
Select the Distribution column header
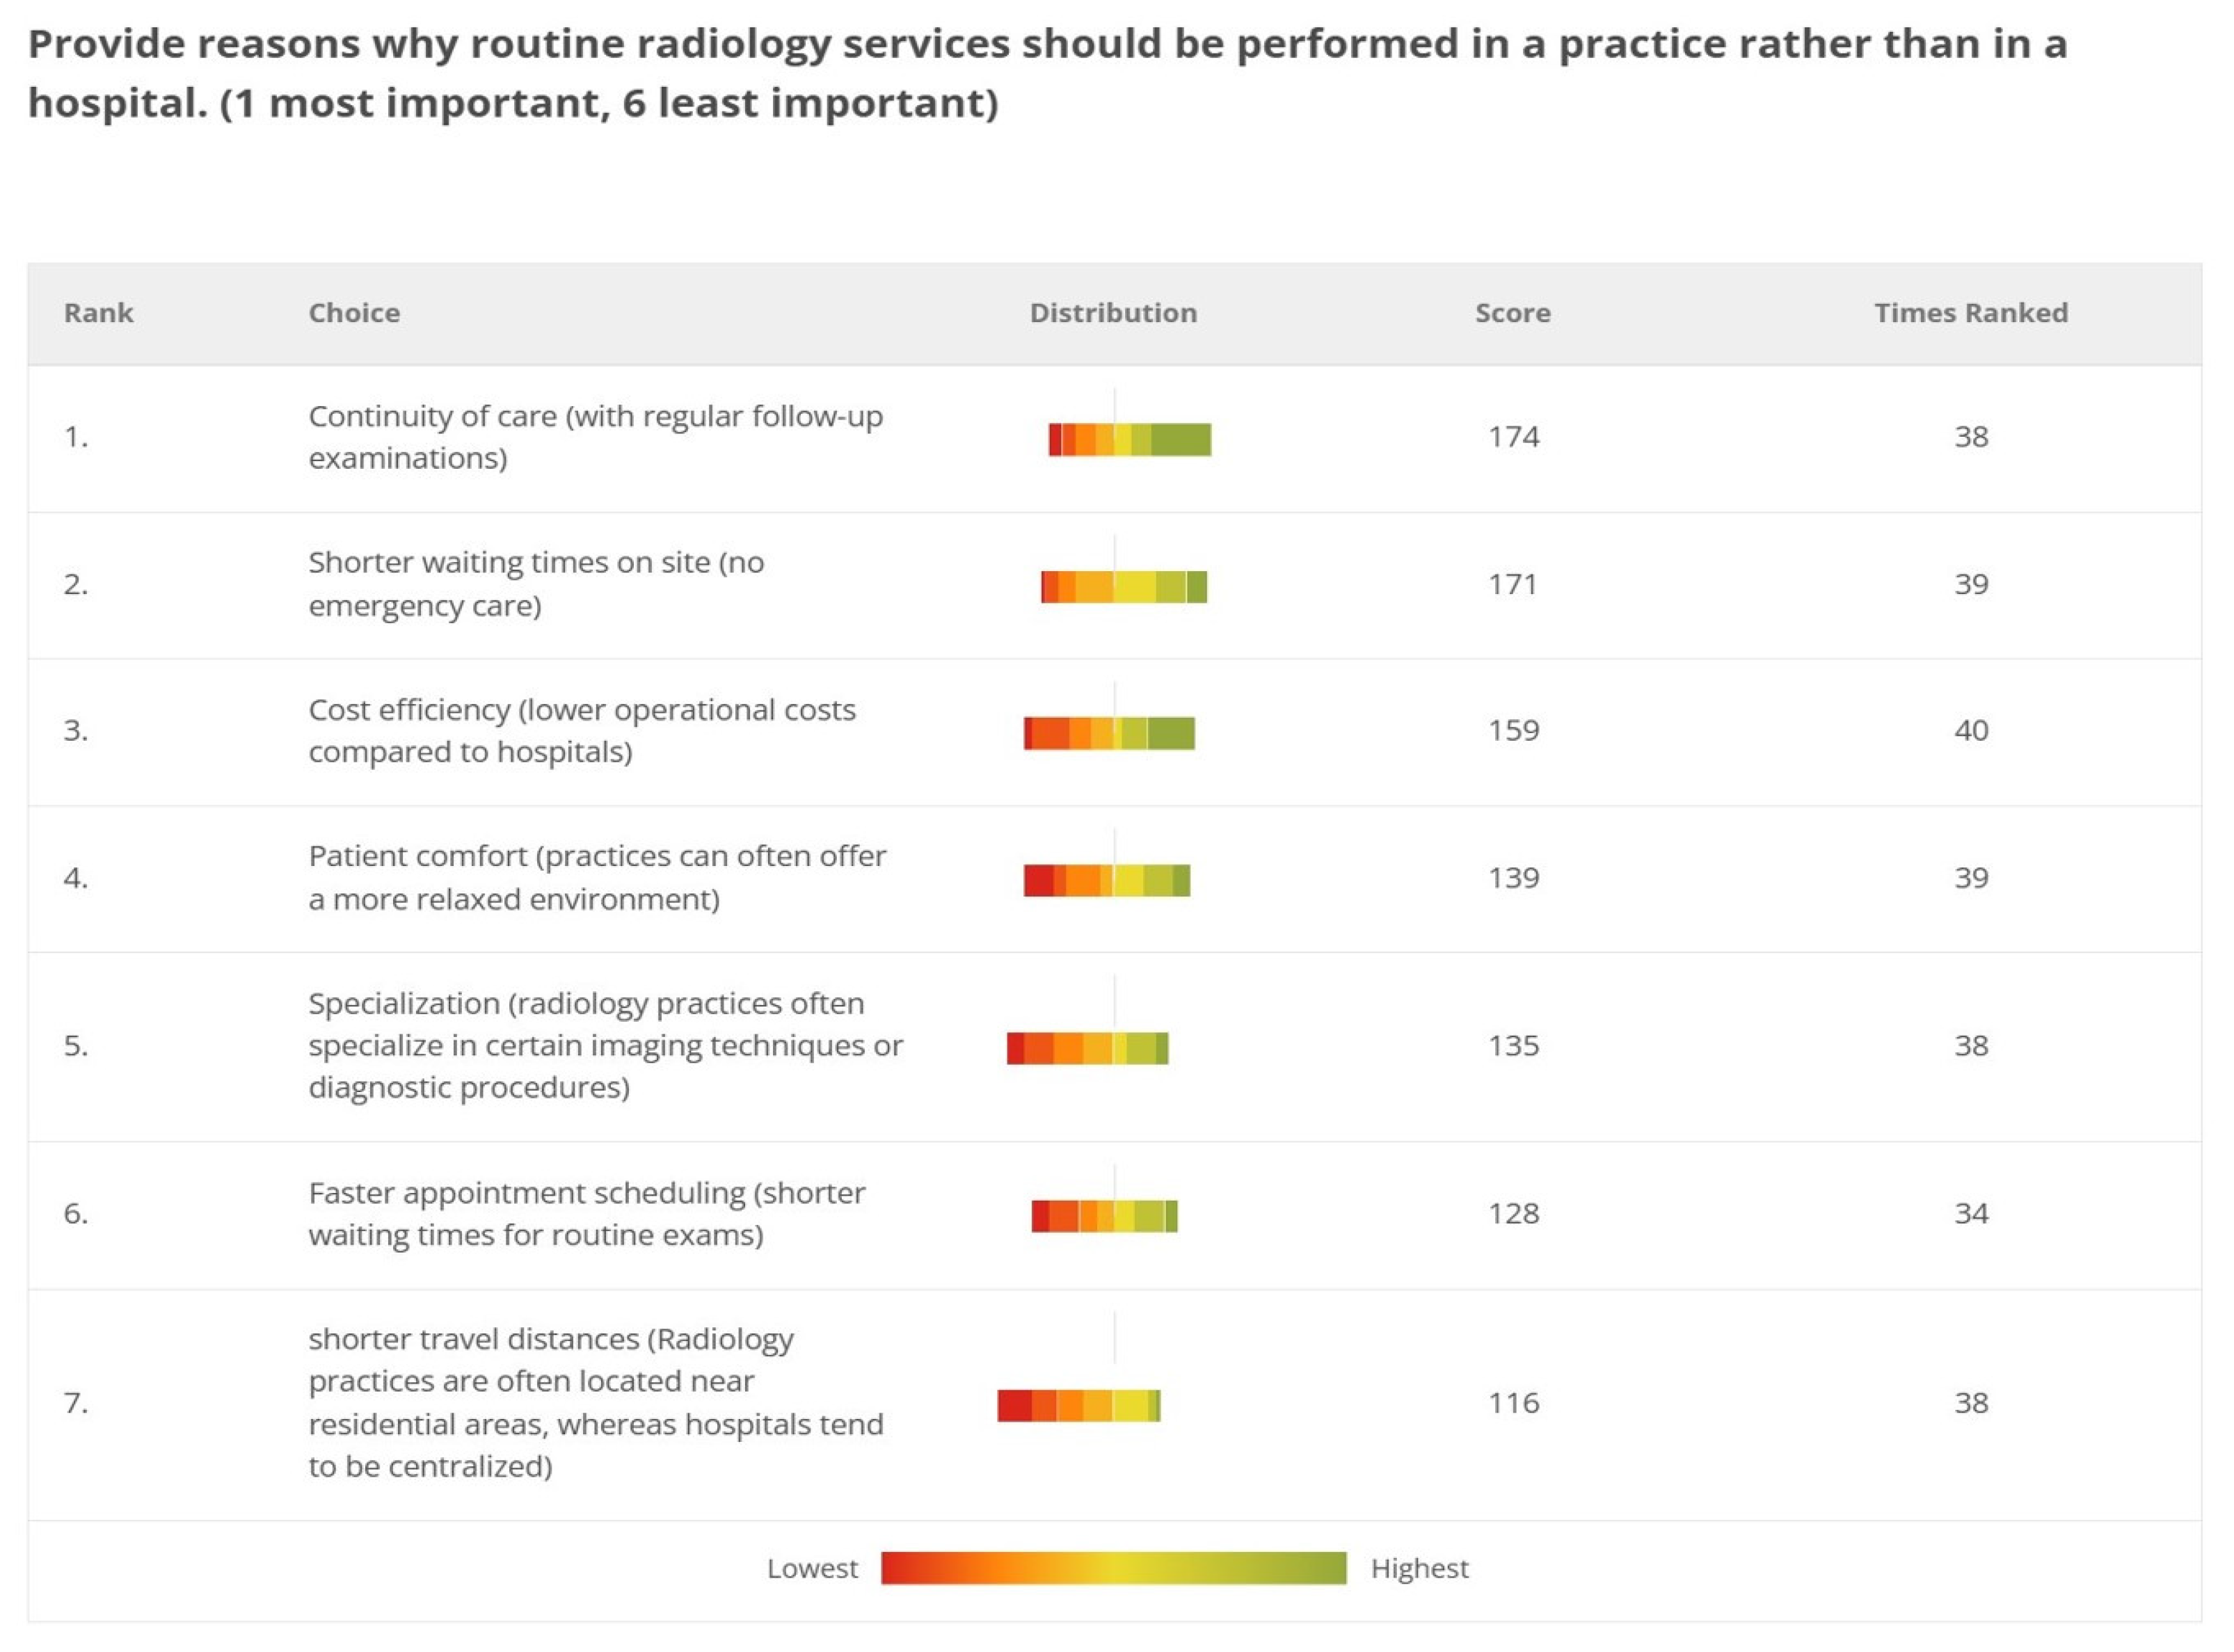click(x=1113, y=313)
